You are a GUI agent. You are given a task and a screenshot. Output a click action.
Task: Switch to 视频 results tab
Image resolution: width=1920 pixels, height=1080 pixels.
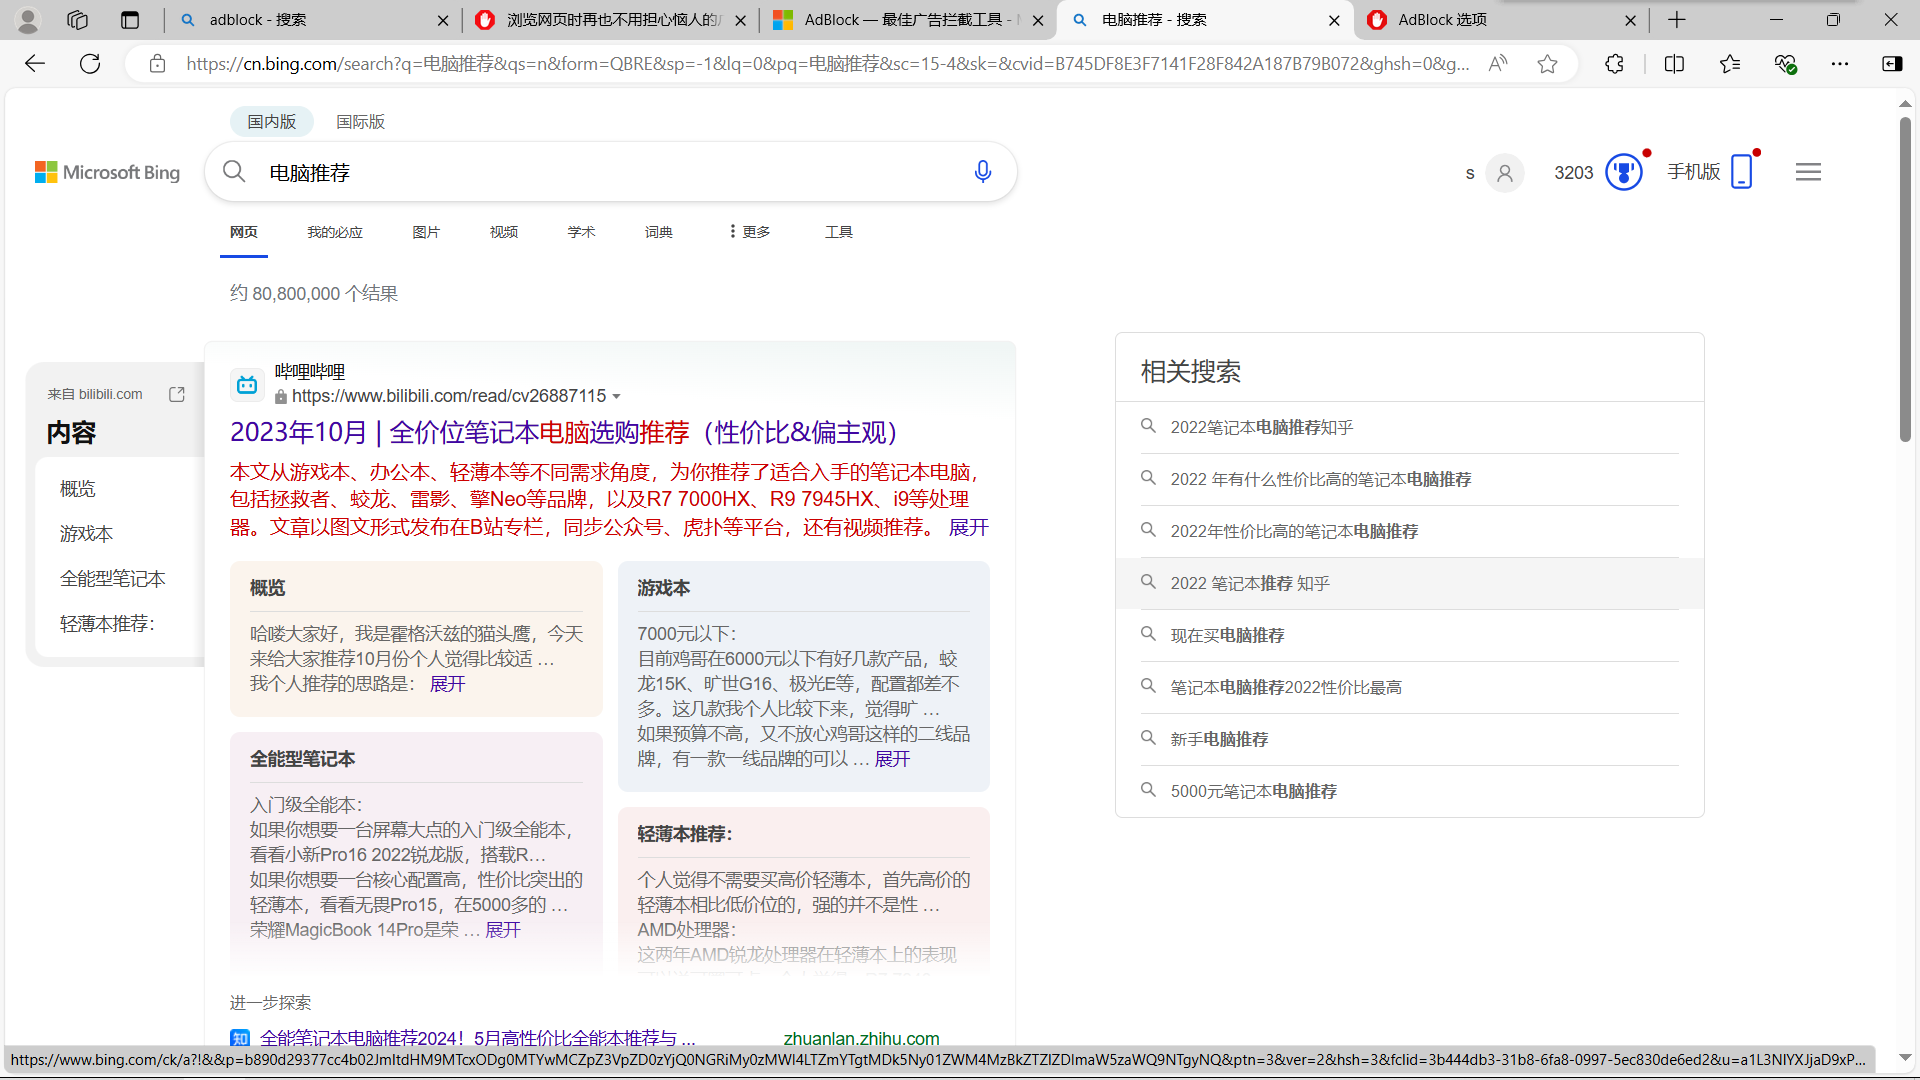(x=504, y=232)
